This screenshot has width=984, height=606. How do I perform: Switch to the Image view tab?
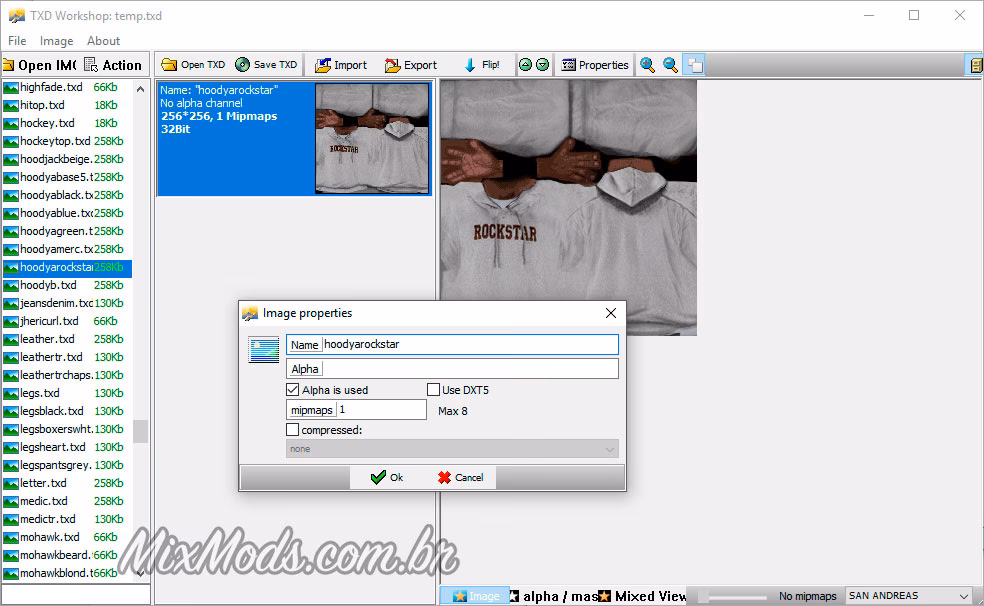point(476,596)
